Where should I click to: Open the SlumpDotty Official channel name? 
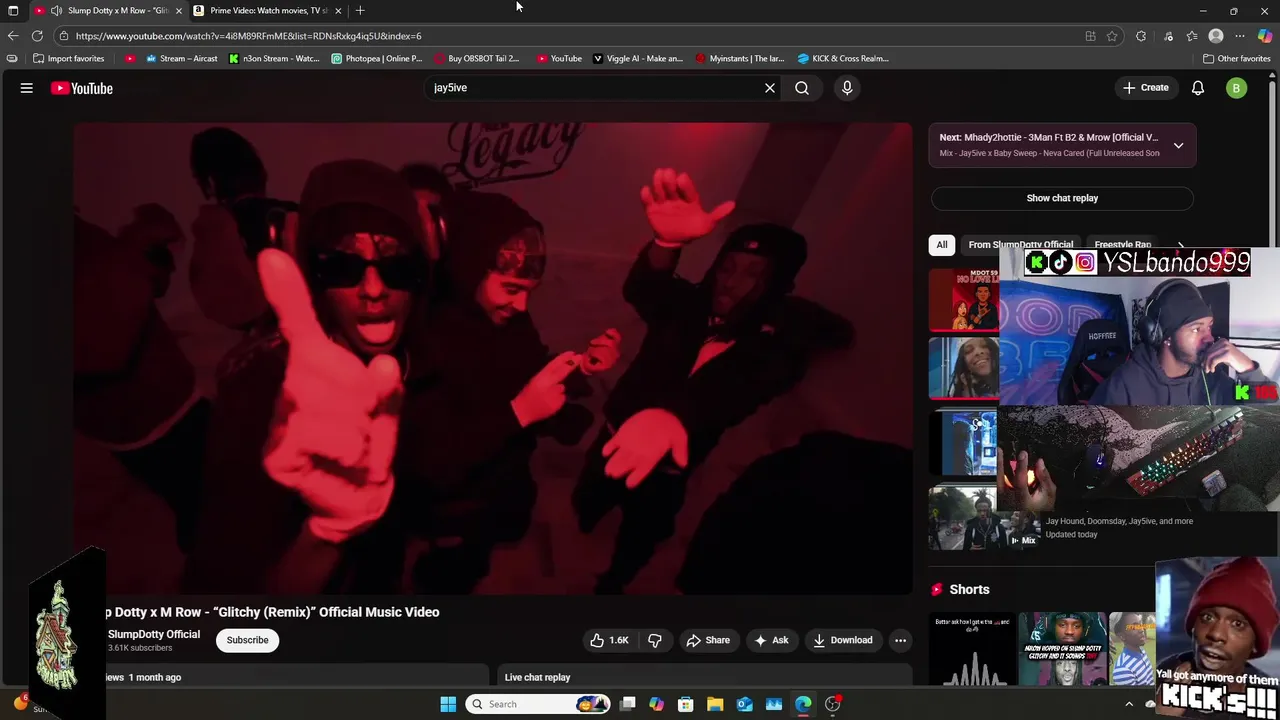point(154,634)
